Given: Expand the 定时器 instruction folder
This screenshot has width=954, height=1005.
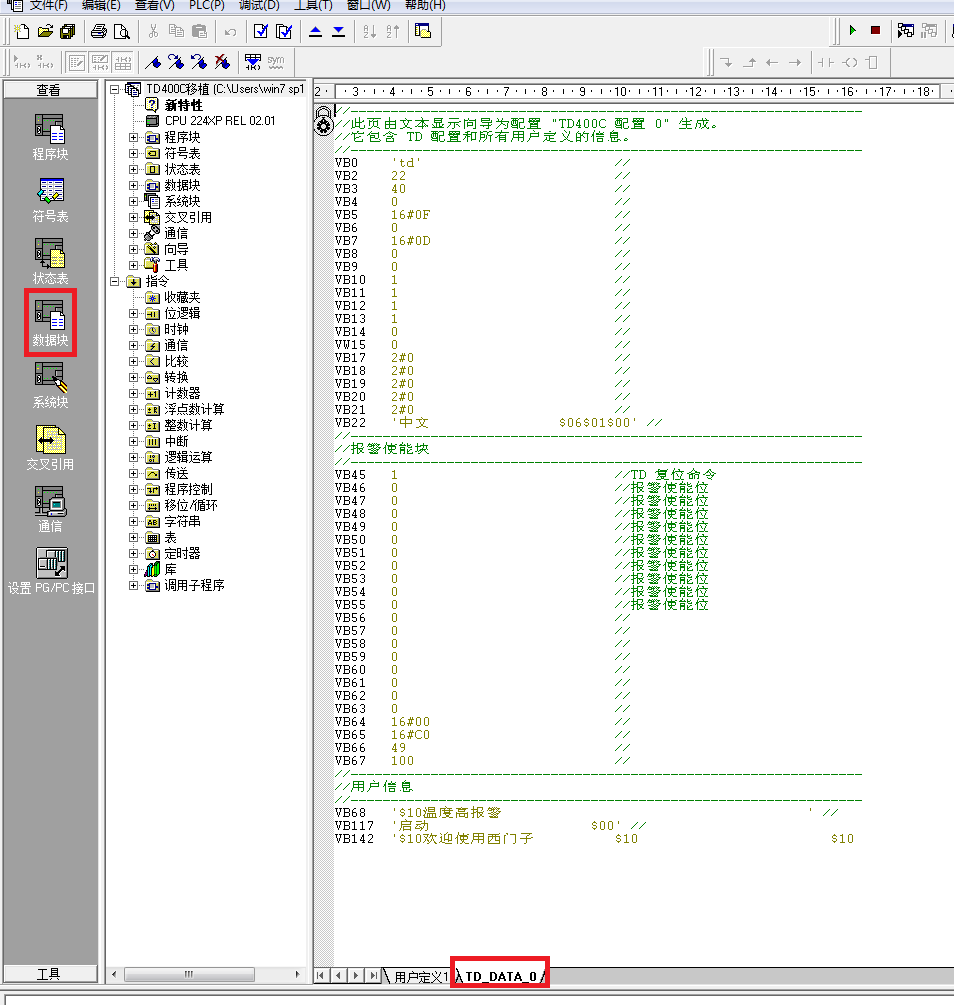Looking at the screenshot, I should click(x=133, y=553).
